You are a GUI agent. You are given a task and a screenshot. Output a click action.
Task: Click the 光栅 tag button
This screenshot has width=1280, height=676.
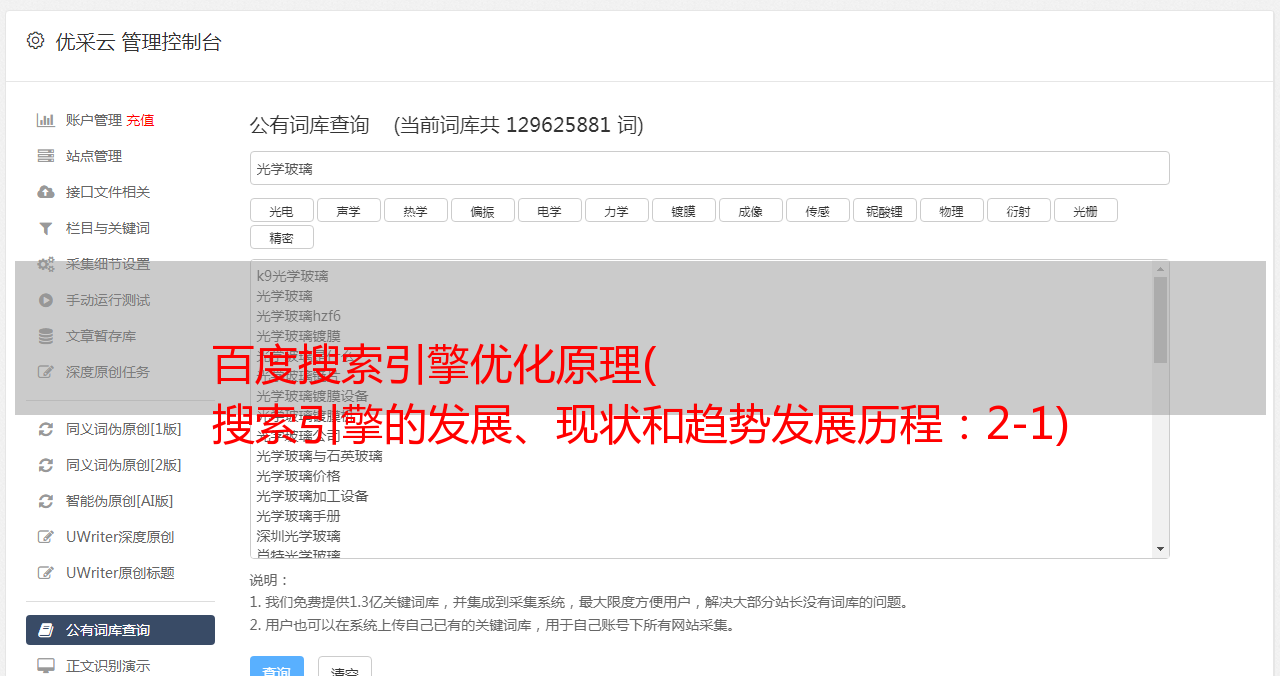click(1085, 210)
